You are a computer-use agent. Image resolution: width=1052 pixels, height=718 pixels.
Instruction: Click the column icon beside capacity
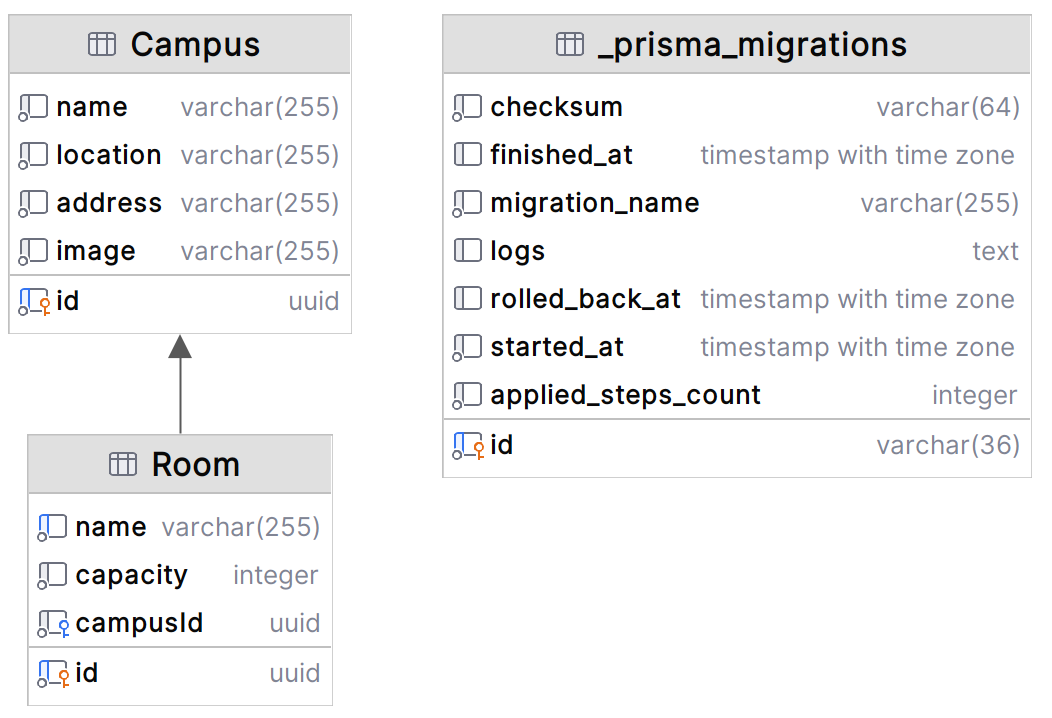click(x=53, y=575)
